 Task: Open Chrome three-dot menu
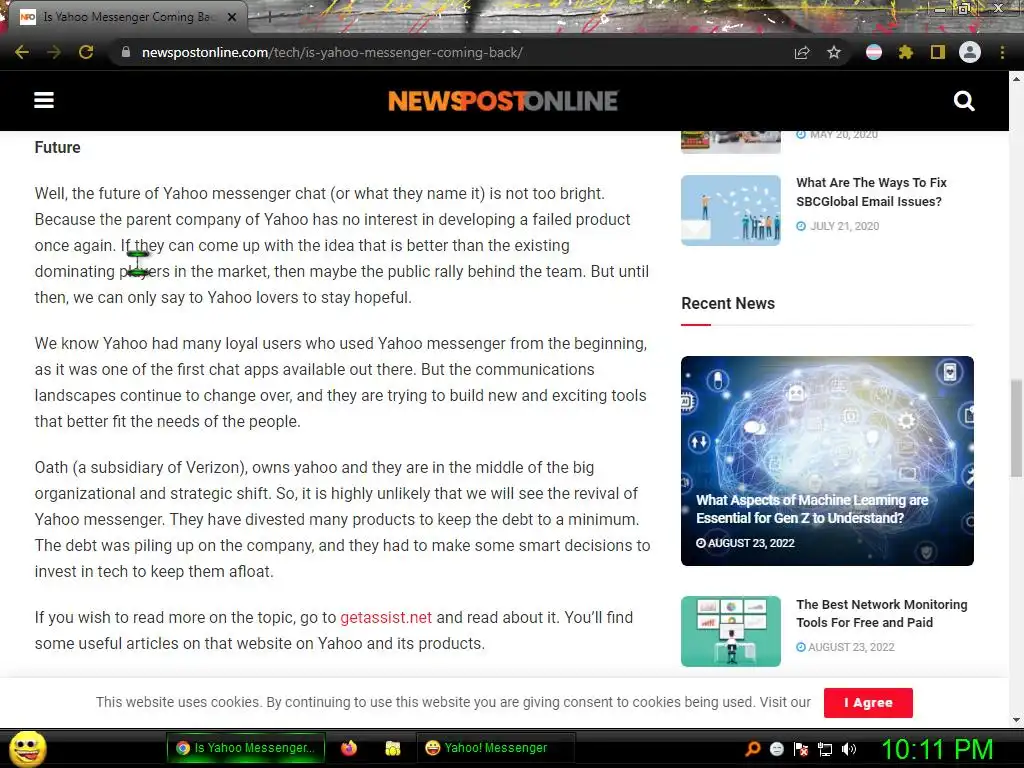[x=1002, y=52]
